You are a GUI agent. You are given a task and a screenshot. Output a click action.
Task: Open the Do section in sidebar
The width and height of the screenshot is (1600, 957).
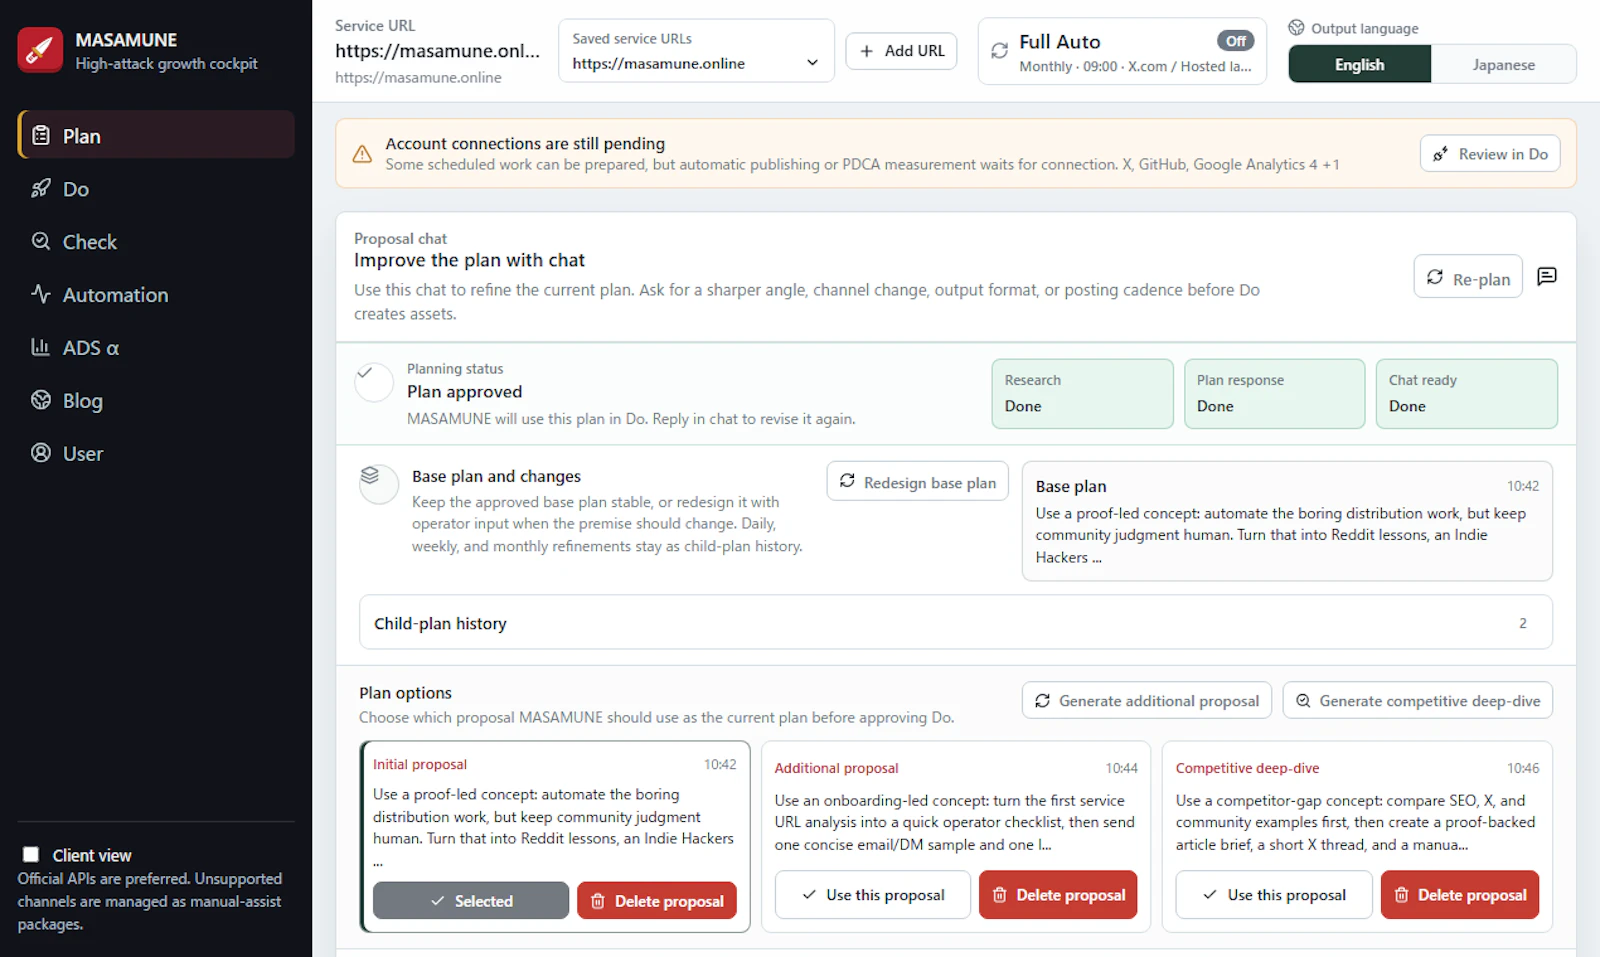(x=156, y=188)
